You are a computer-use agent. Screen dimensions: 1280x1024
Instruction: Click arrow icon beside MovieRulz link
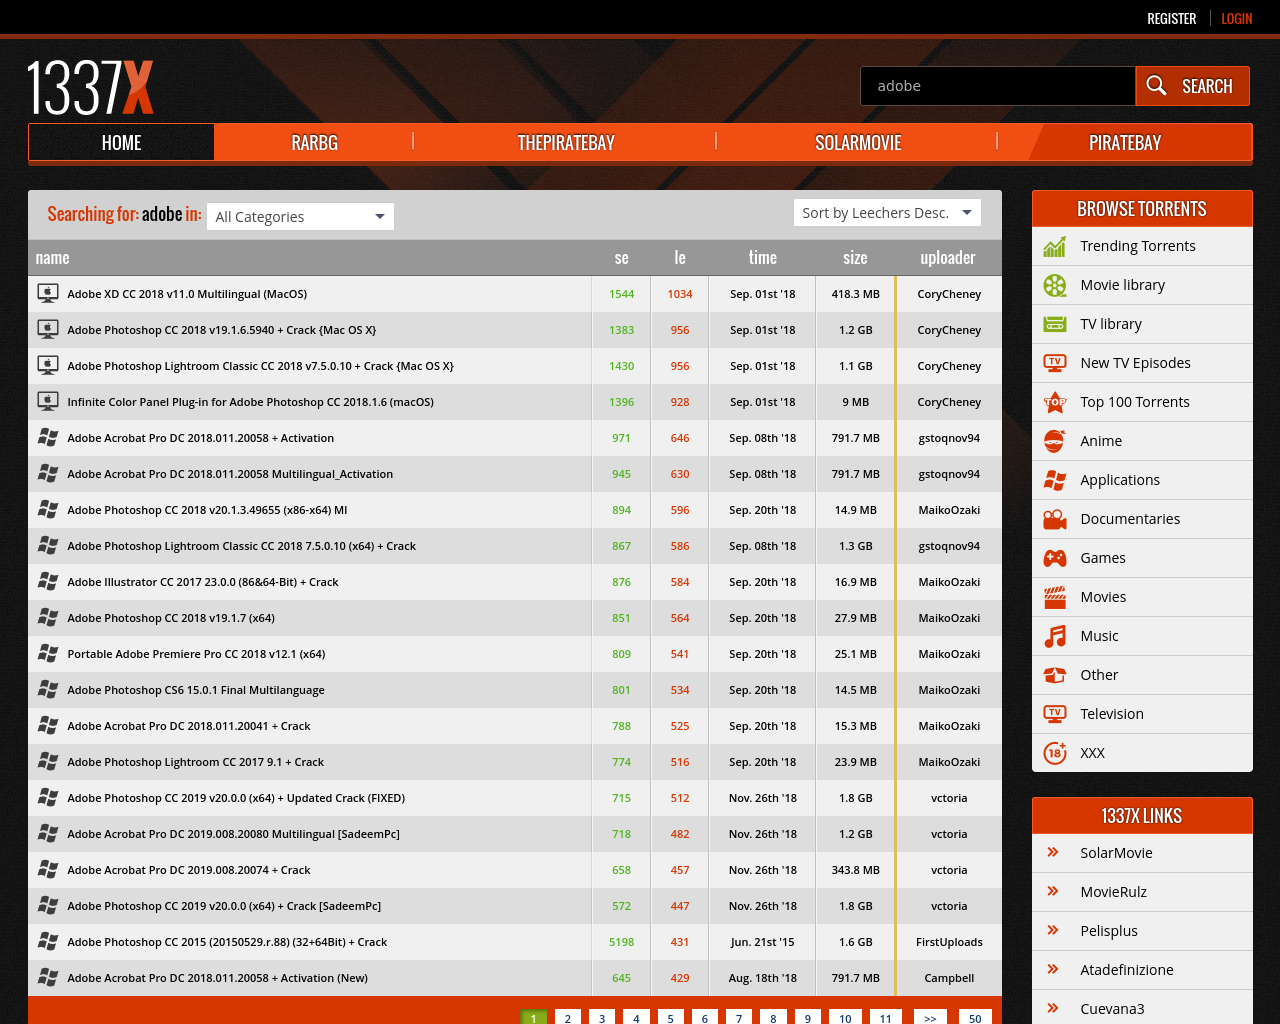coord(1053,891)
